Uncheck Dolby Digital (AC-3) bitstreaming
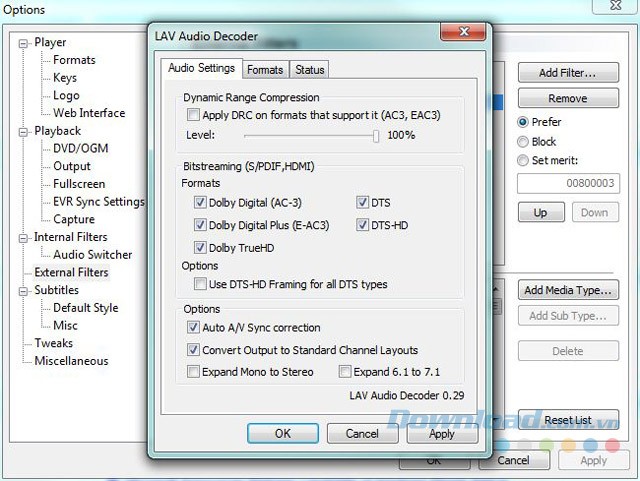 pos(201,203)
